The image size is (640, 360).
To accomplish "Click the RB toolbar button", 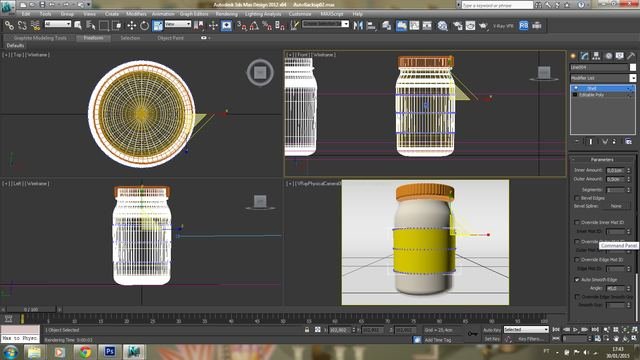I will tap(524, 26).
